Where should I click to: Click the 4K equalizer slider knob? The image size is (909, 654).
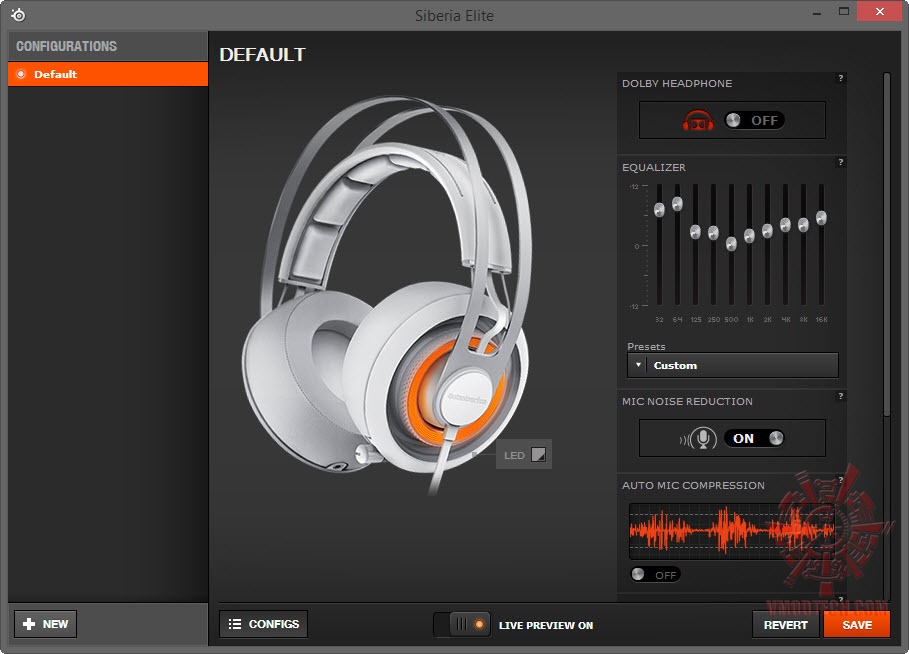pyautogui.click(x=785, y=225)
